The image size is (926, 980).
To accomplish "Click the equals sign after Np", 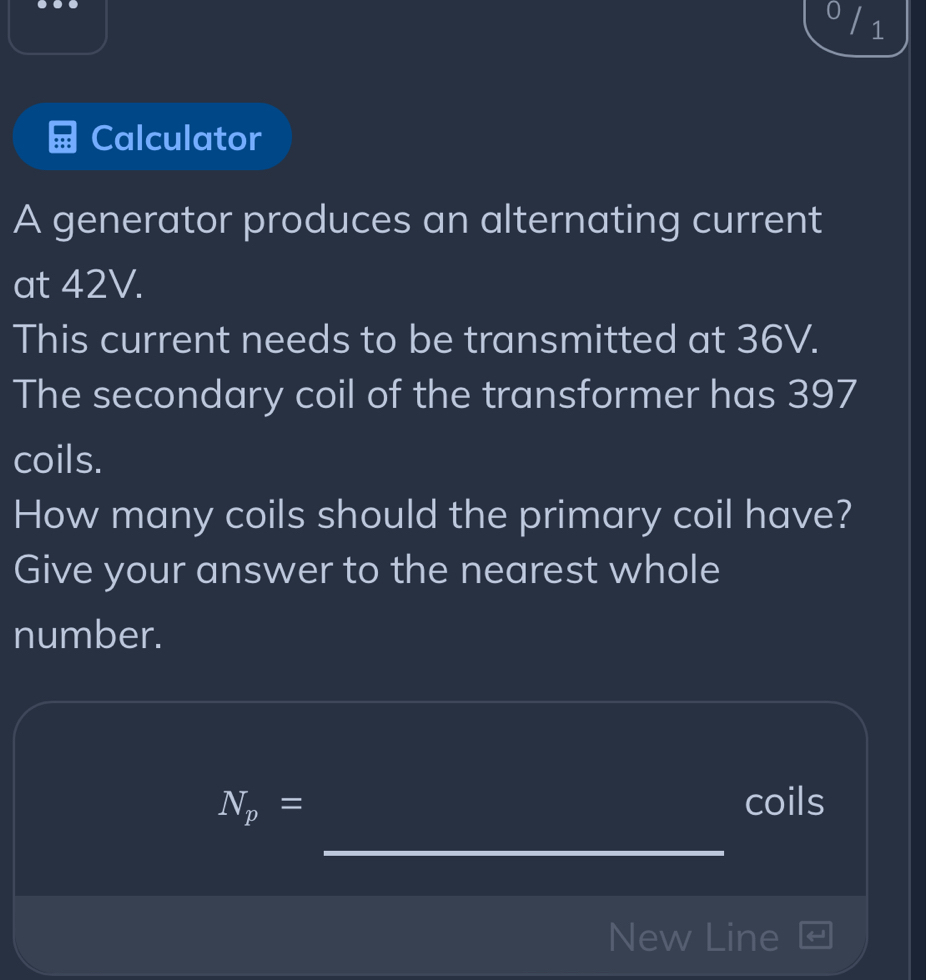I will point(291,804).
